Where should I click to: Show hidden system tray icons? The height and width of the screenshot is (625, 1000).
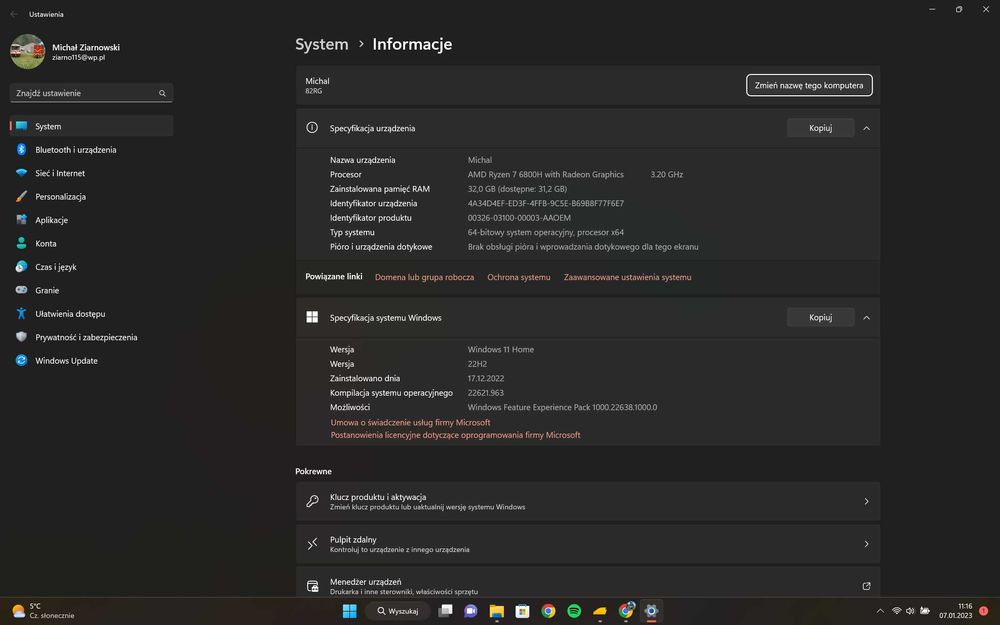click(x=880, y=611)
